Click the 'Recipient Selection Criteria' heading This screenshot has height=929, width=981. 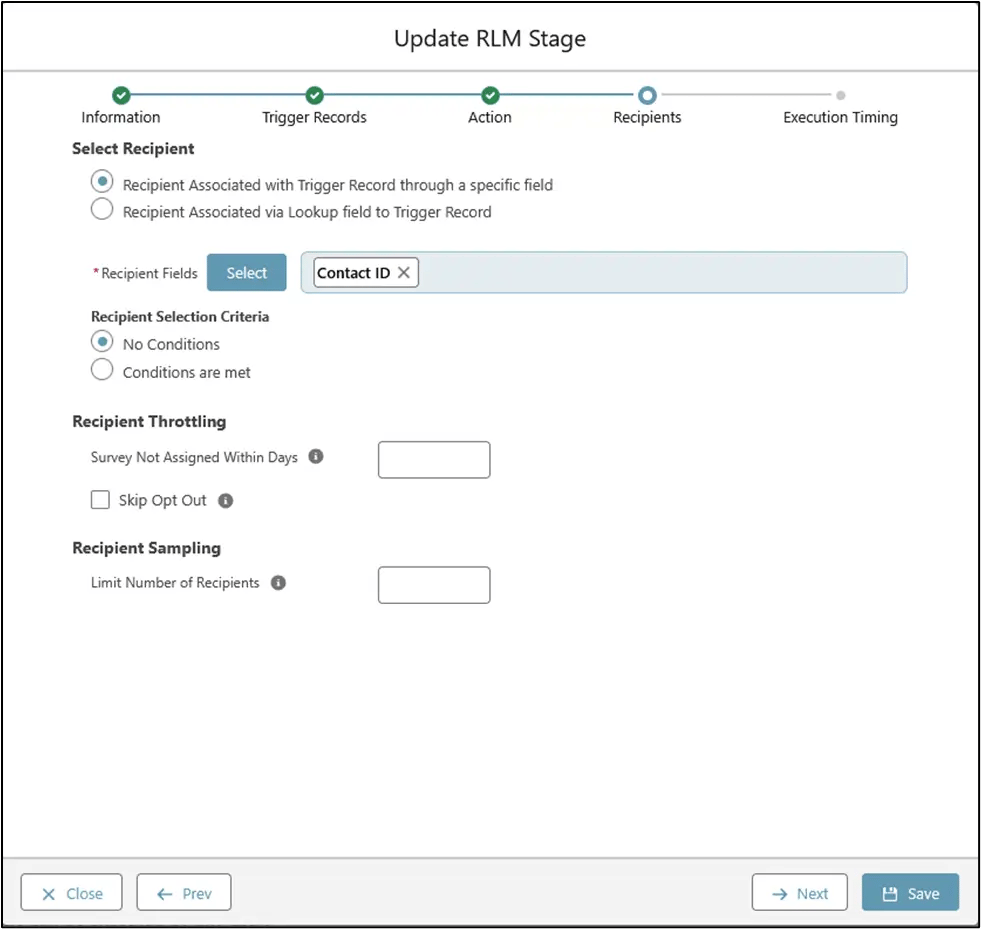click(180, 317)
